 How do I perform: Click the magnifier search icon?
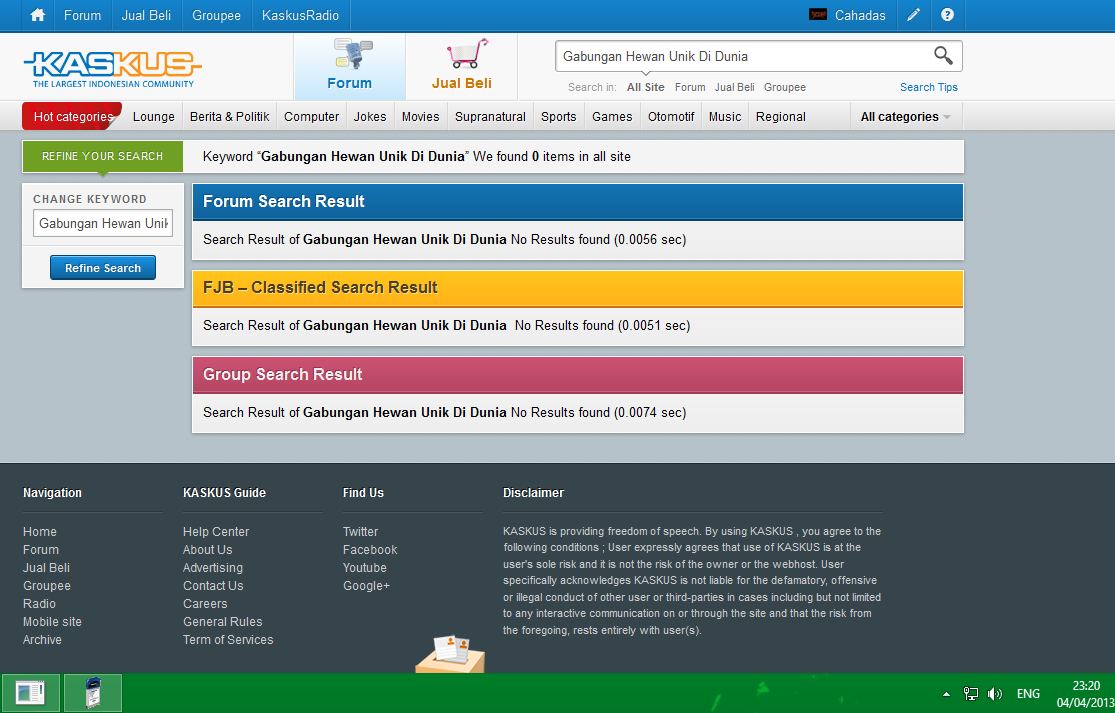(944, 55)
